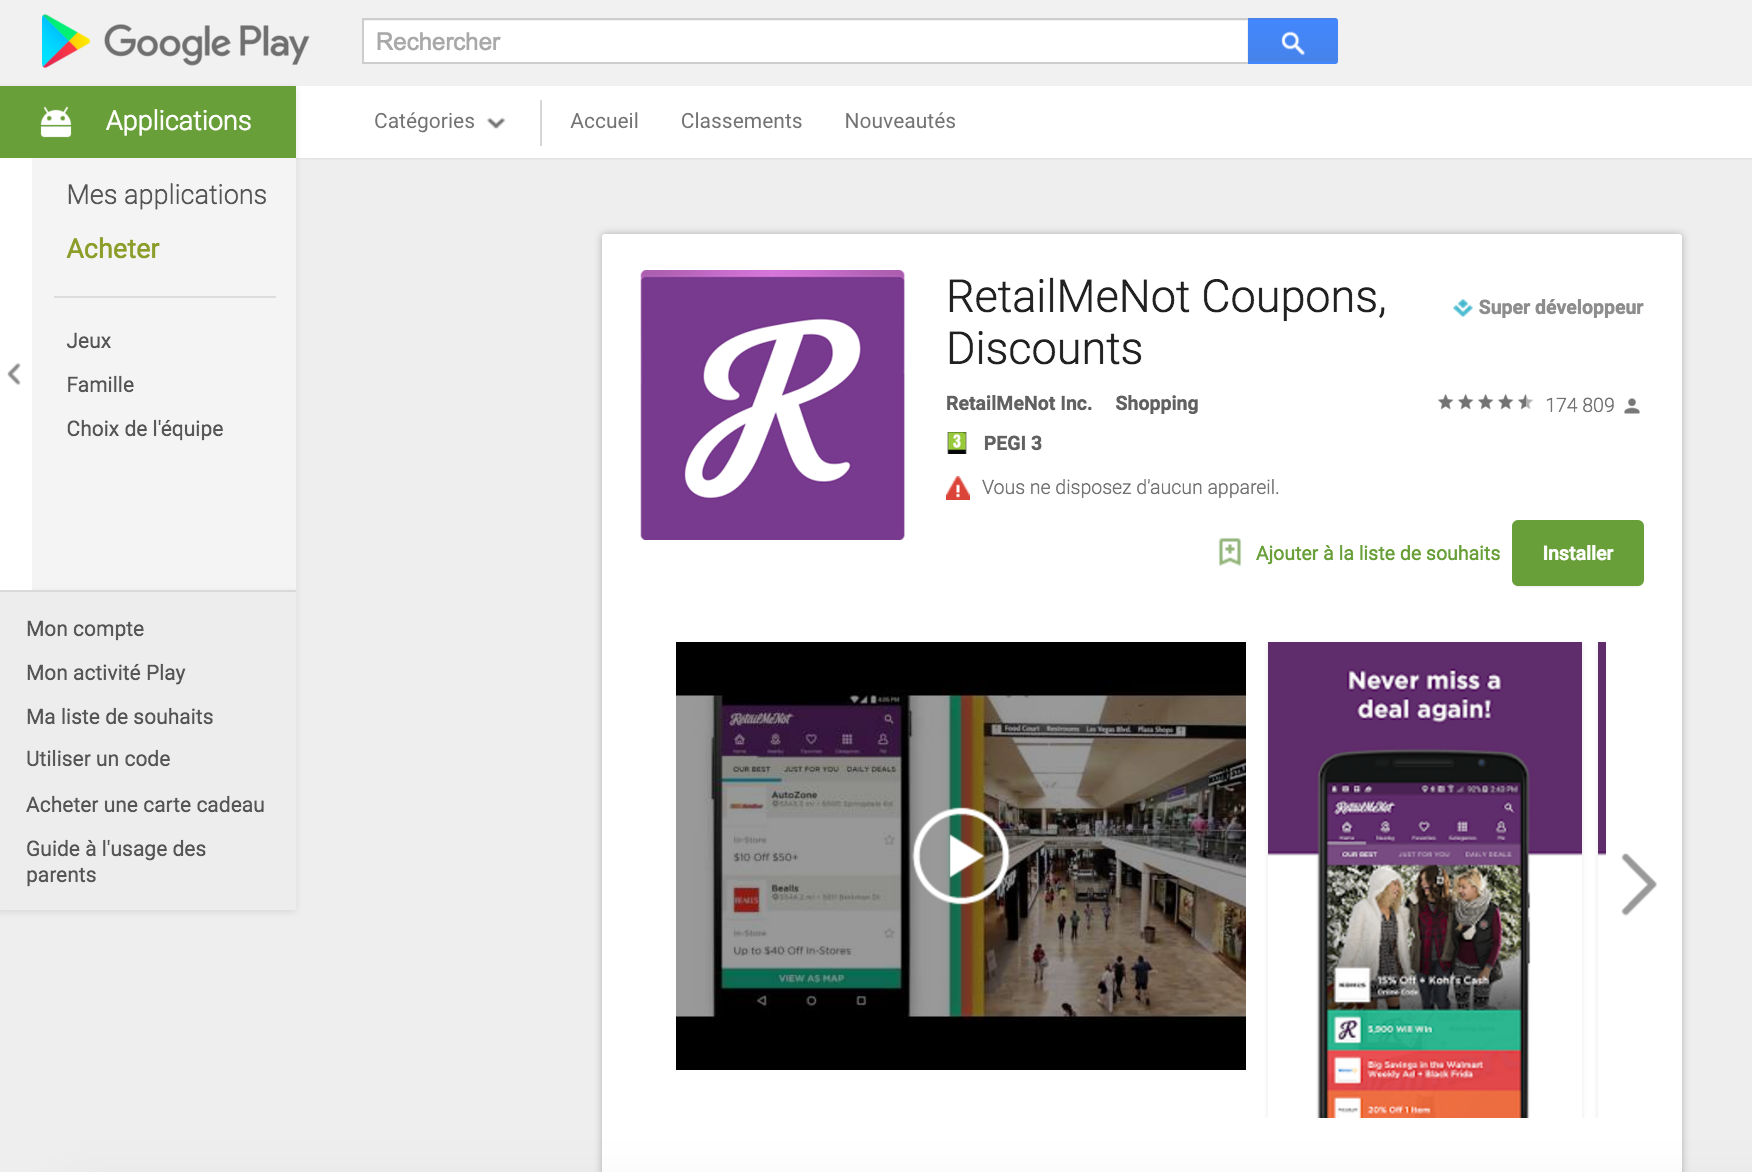The width and height of the screenshot is (1752, 1172).
Task: Click the RetailMeNot Coupons, Discounts title
Action: 1166,322
